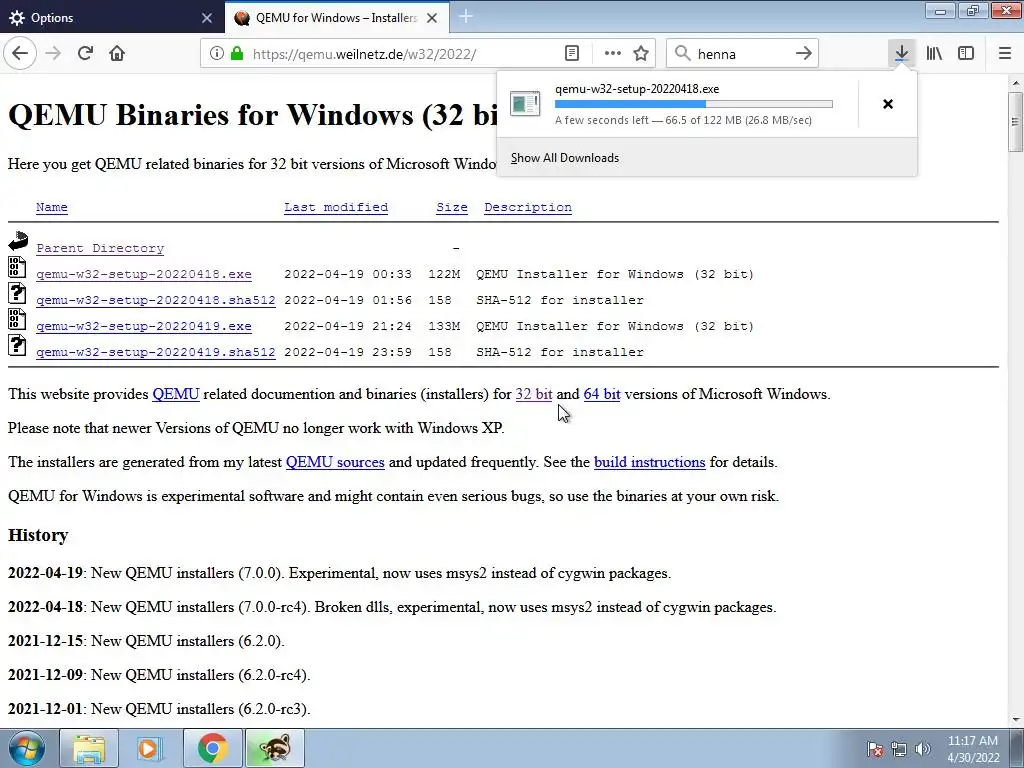1024x768 pixels.
Task: Go to the browser home page
Action: (117, 53)
